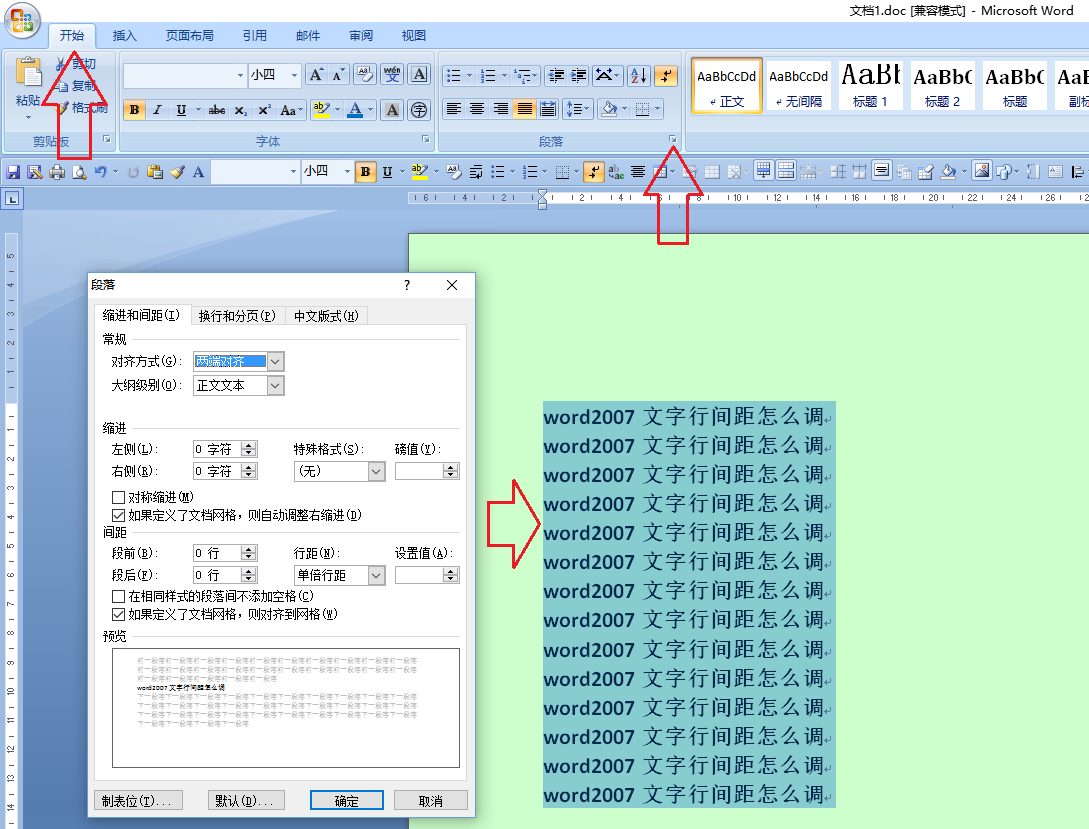
Task: Click the 确定 button
Action: 347,801
